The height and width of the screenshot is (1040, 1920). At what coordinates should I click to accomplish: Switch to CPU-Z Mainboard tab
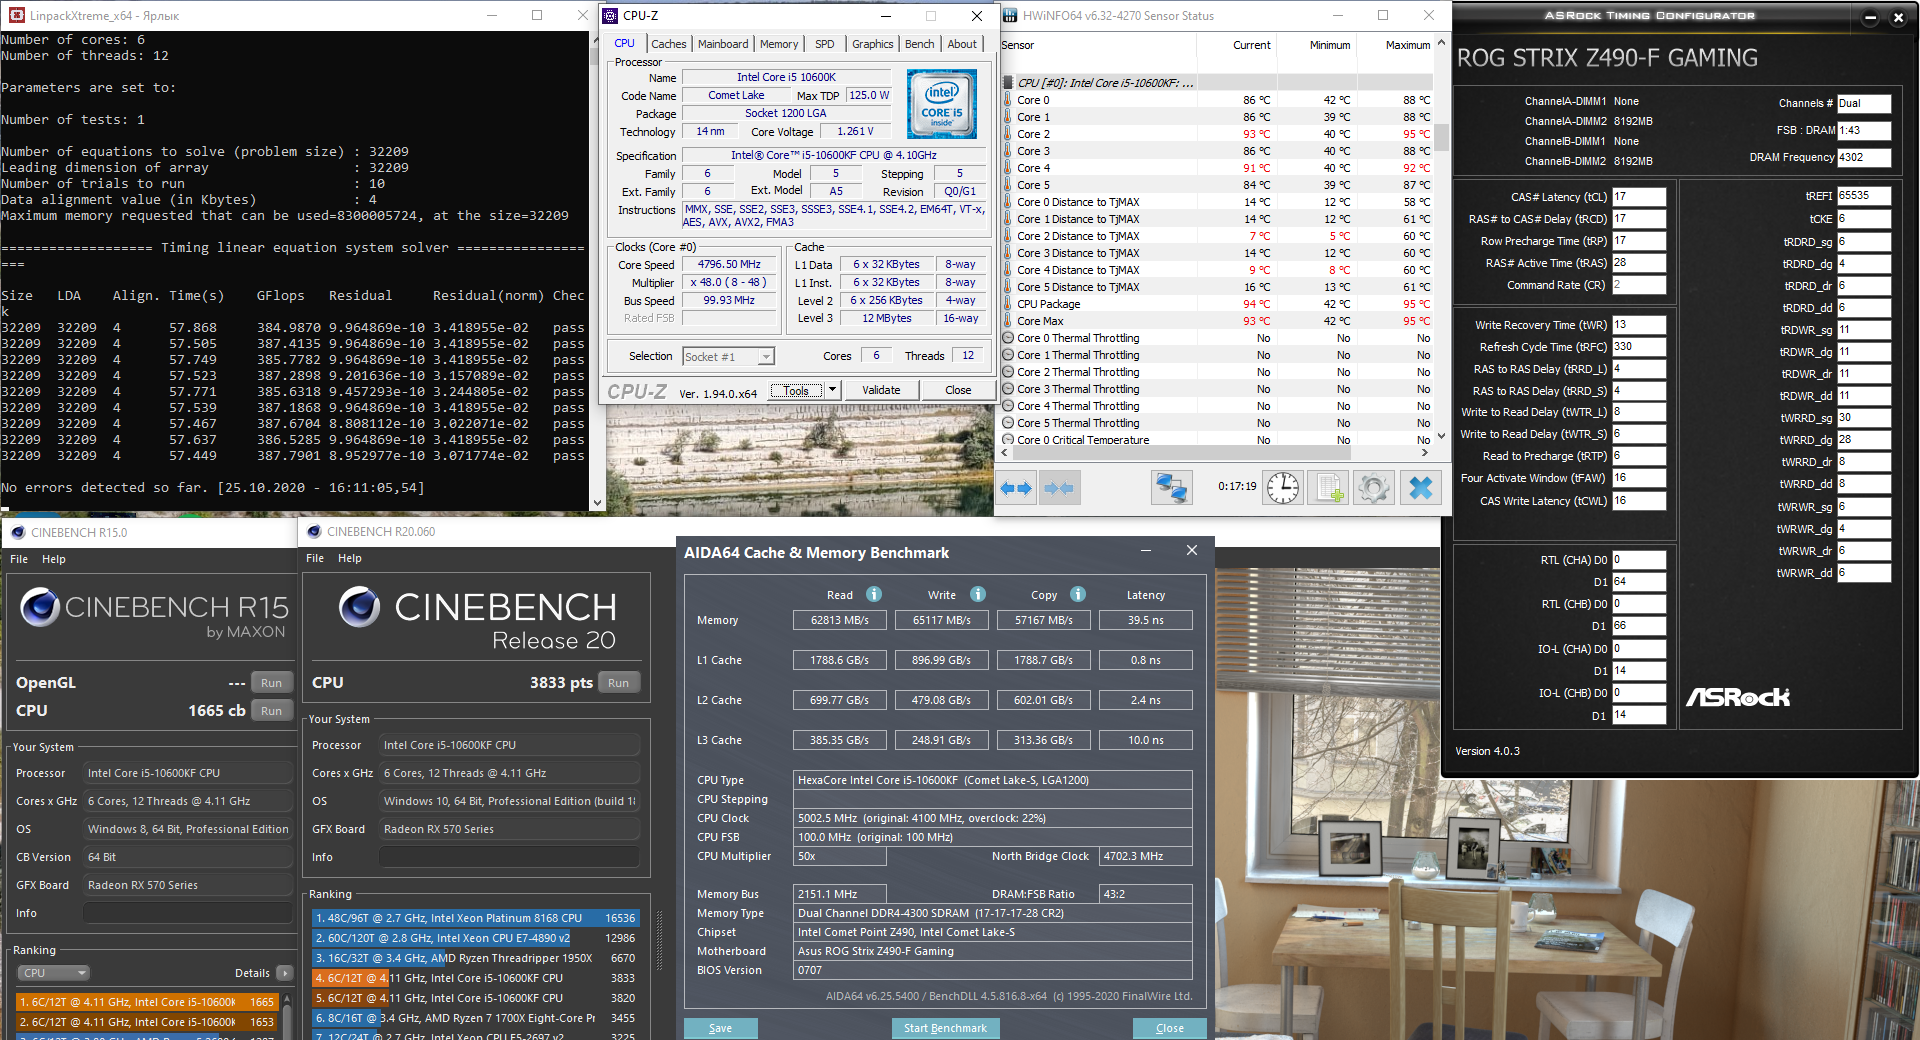click(723, 44)
